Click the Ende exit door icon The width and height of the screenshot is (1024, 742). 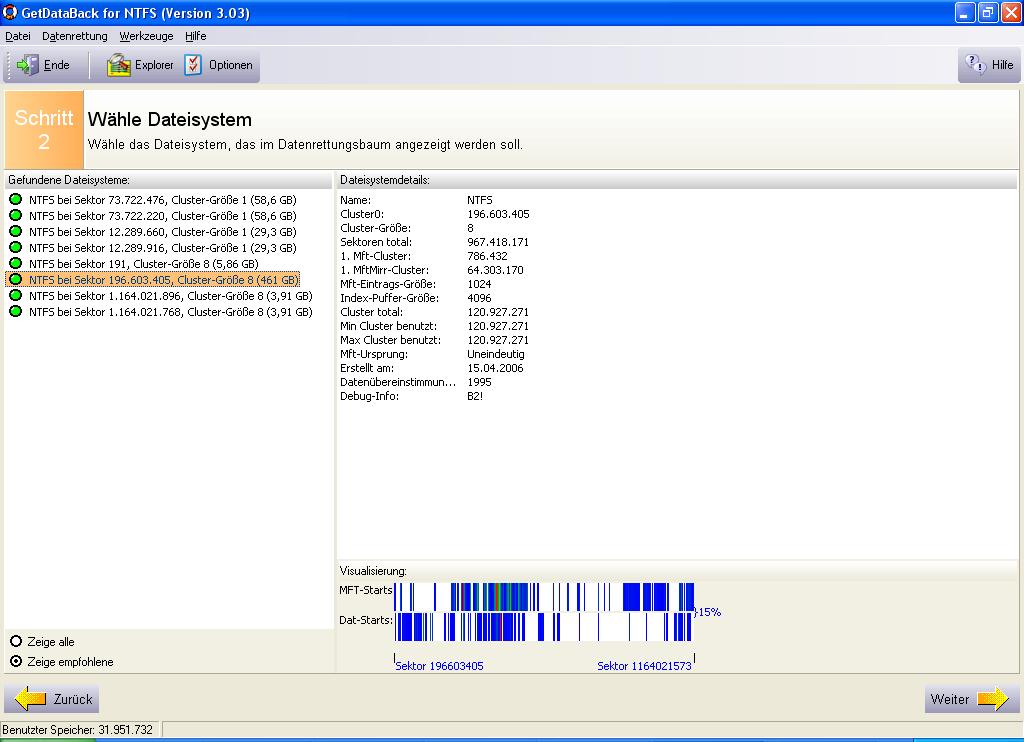pos(27,65)
